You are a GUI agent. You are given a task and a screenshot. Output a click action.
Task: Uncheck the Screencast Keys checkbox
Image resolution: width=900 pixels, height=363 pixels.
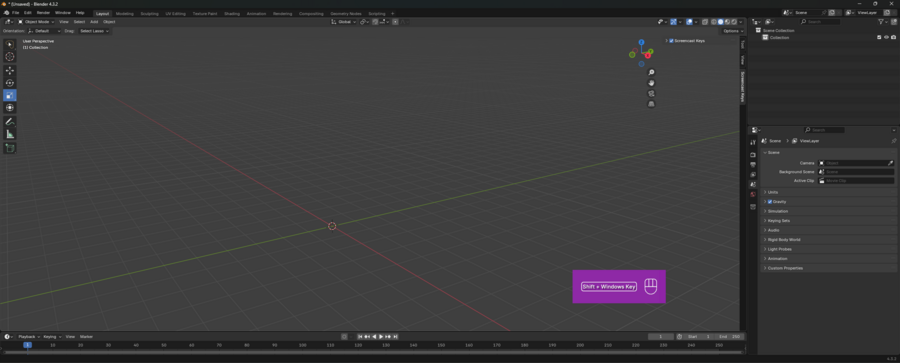pyautogui.click(x=672, y=41)
